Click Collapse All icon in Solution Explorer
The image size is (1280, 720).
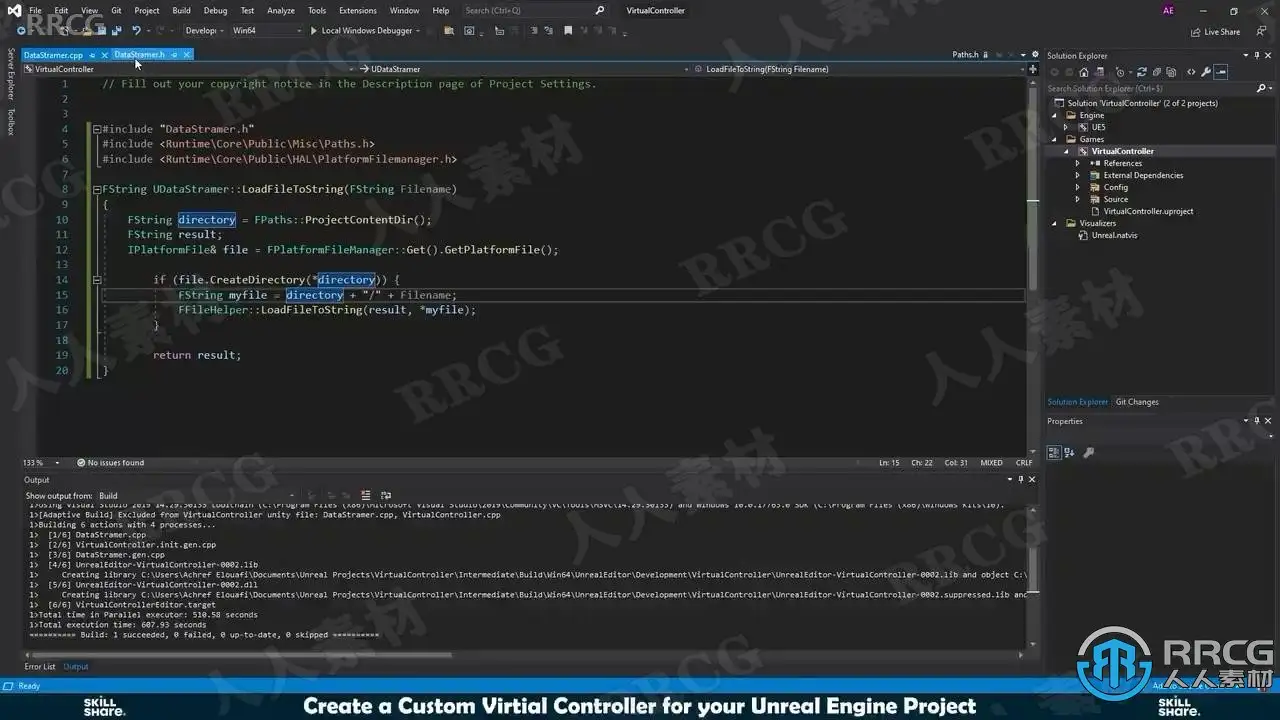(x=1156, y=72)
